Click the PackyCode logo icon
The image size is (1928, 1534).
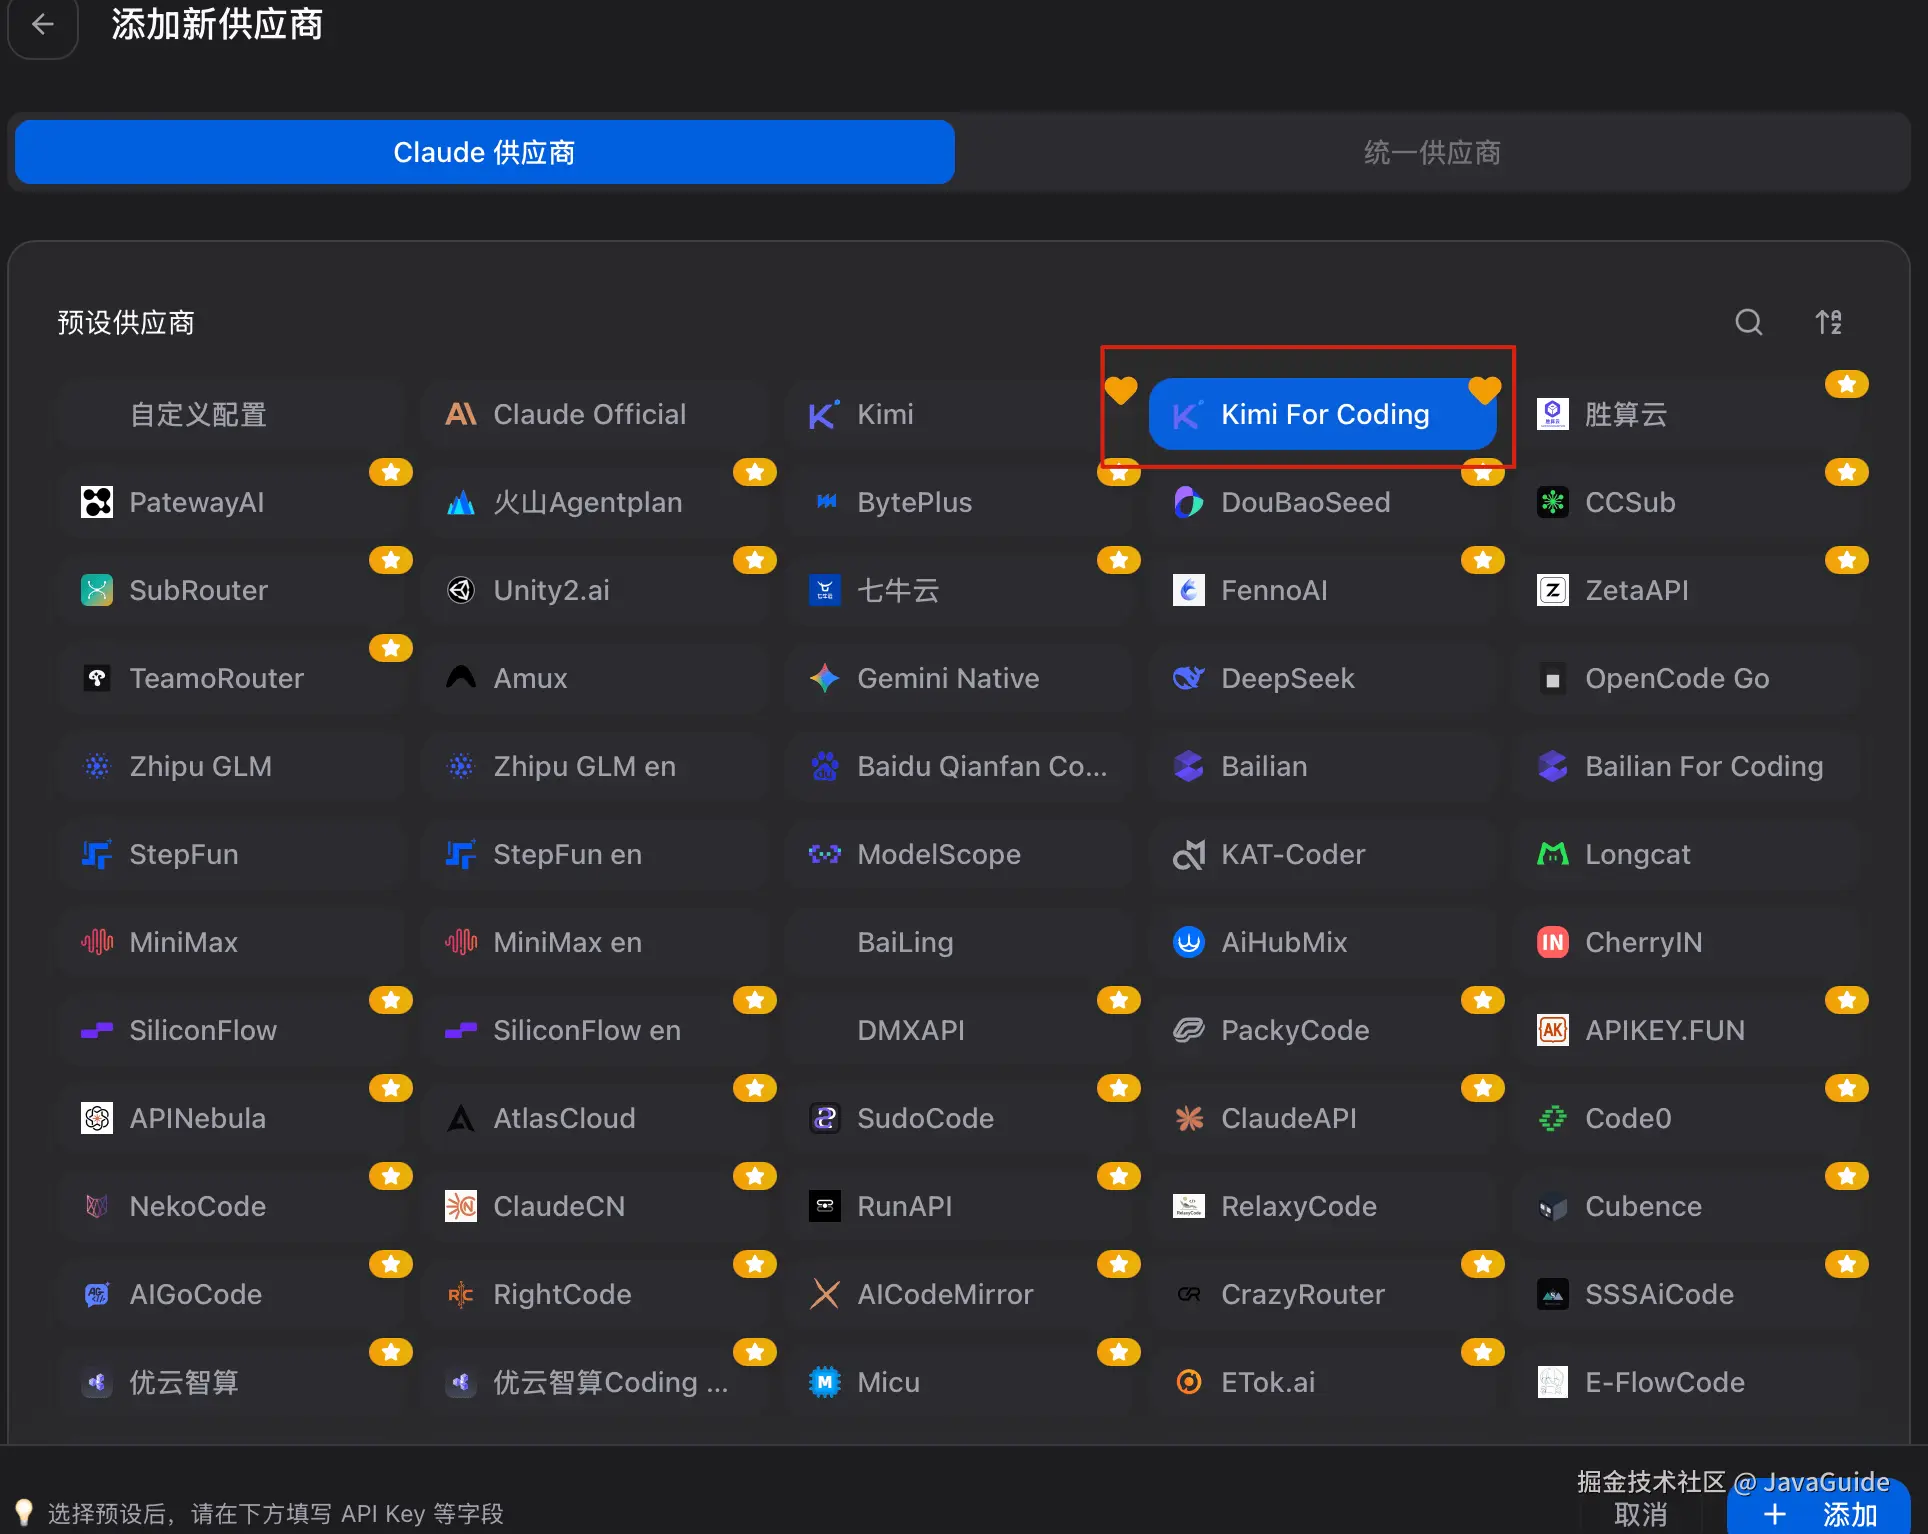tap(1188, 1030)
